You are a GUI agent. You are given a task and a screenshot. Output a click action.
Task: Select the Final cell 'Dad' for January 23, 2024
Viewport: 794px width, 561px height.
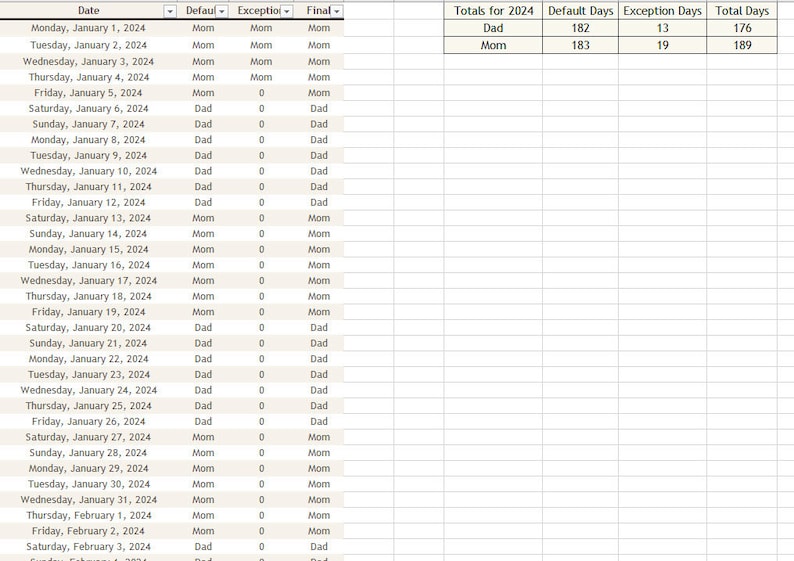319,375
